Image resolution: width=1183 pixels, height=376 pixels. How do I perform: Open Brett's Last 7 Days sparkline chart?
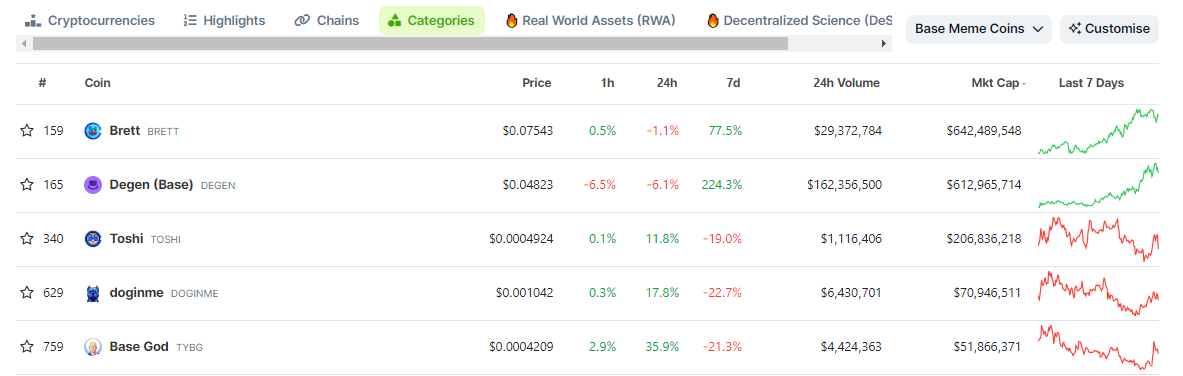(1098, 131)
